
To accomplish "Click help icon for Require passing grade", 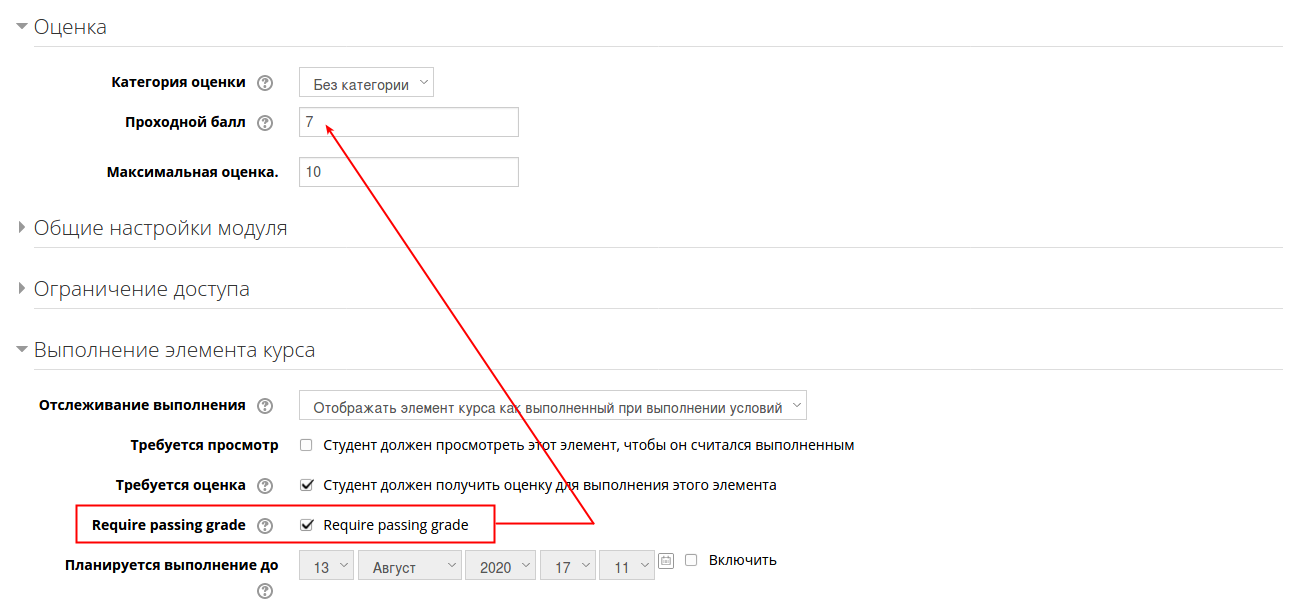I will coord(265,526).
